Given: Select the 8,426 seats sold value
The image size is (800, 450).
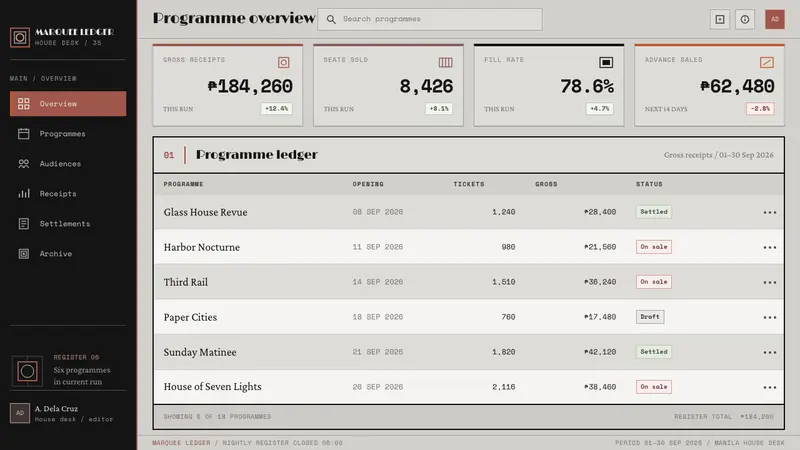Looking at the screenshot, I should 426,86.
